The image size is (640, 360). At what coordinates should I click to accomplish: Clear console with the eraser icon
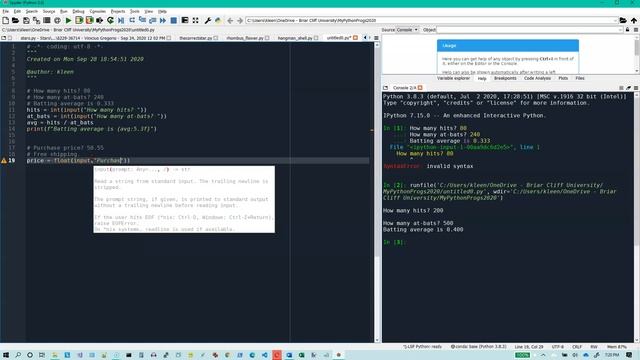pyautogui.click(x=629, y=88)
